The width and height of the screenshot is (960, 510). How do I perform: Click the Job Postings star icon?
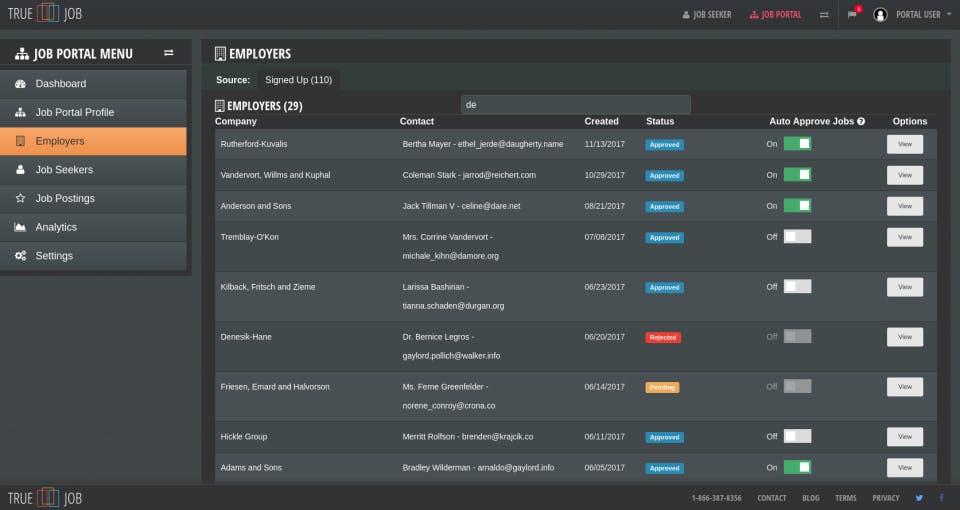[20, 198]
